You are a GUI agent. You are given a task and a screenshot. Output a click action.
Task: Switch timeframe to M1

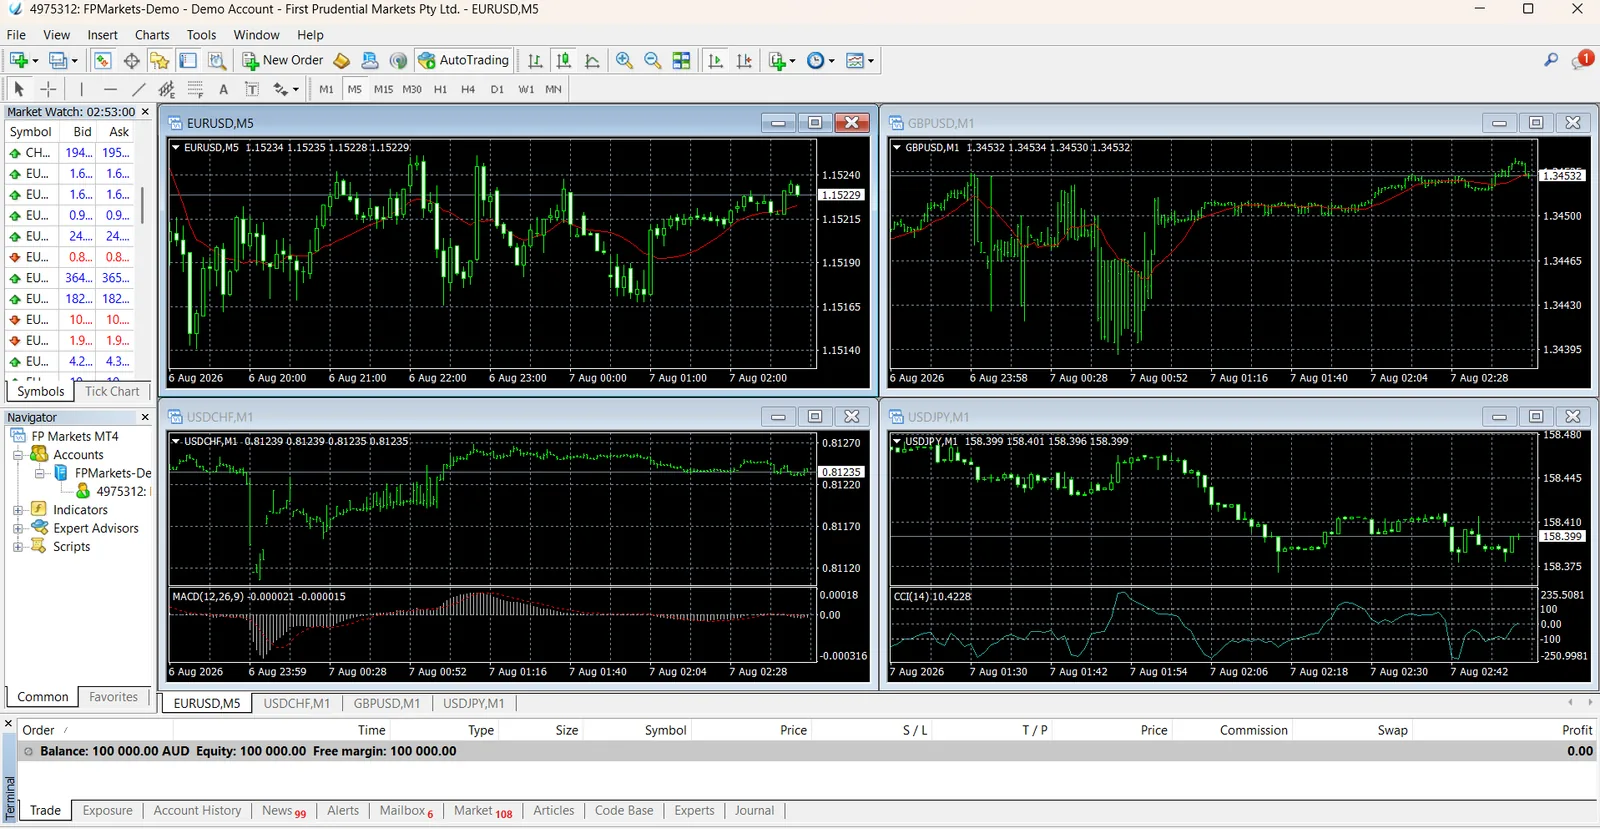coord(326,89)
